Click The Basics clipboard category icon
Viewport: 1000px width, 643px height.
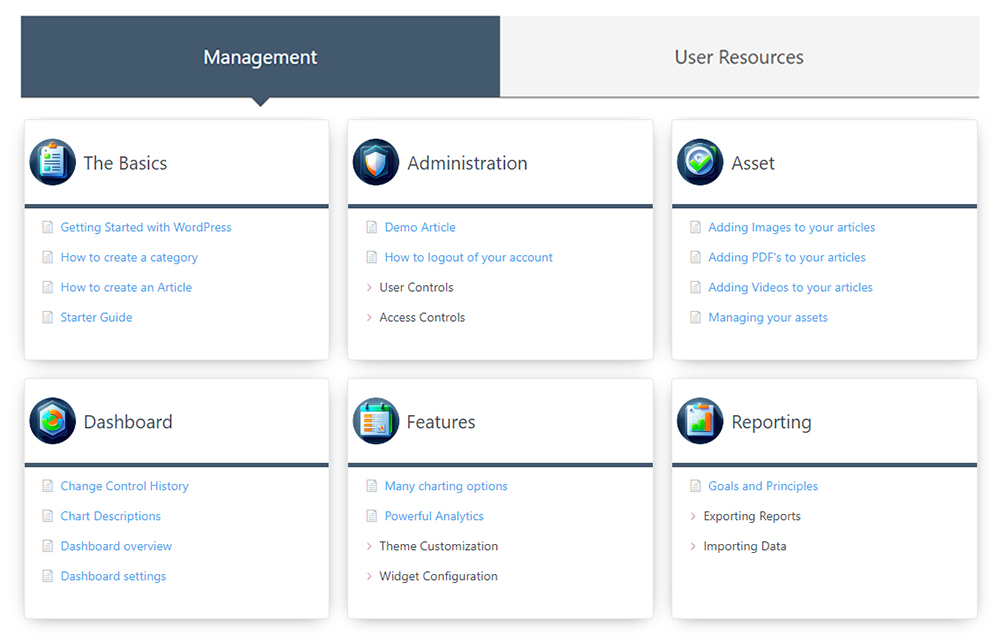click(53, 162)
